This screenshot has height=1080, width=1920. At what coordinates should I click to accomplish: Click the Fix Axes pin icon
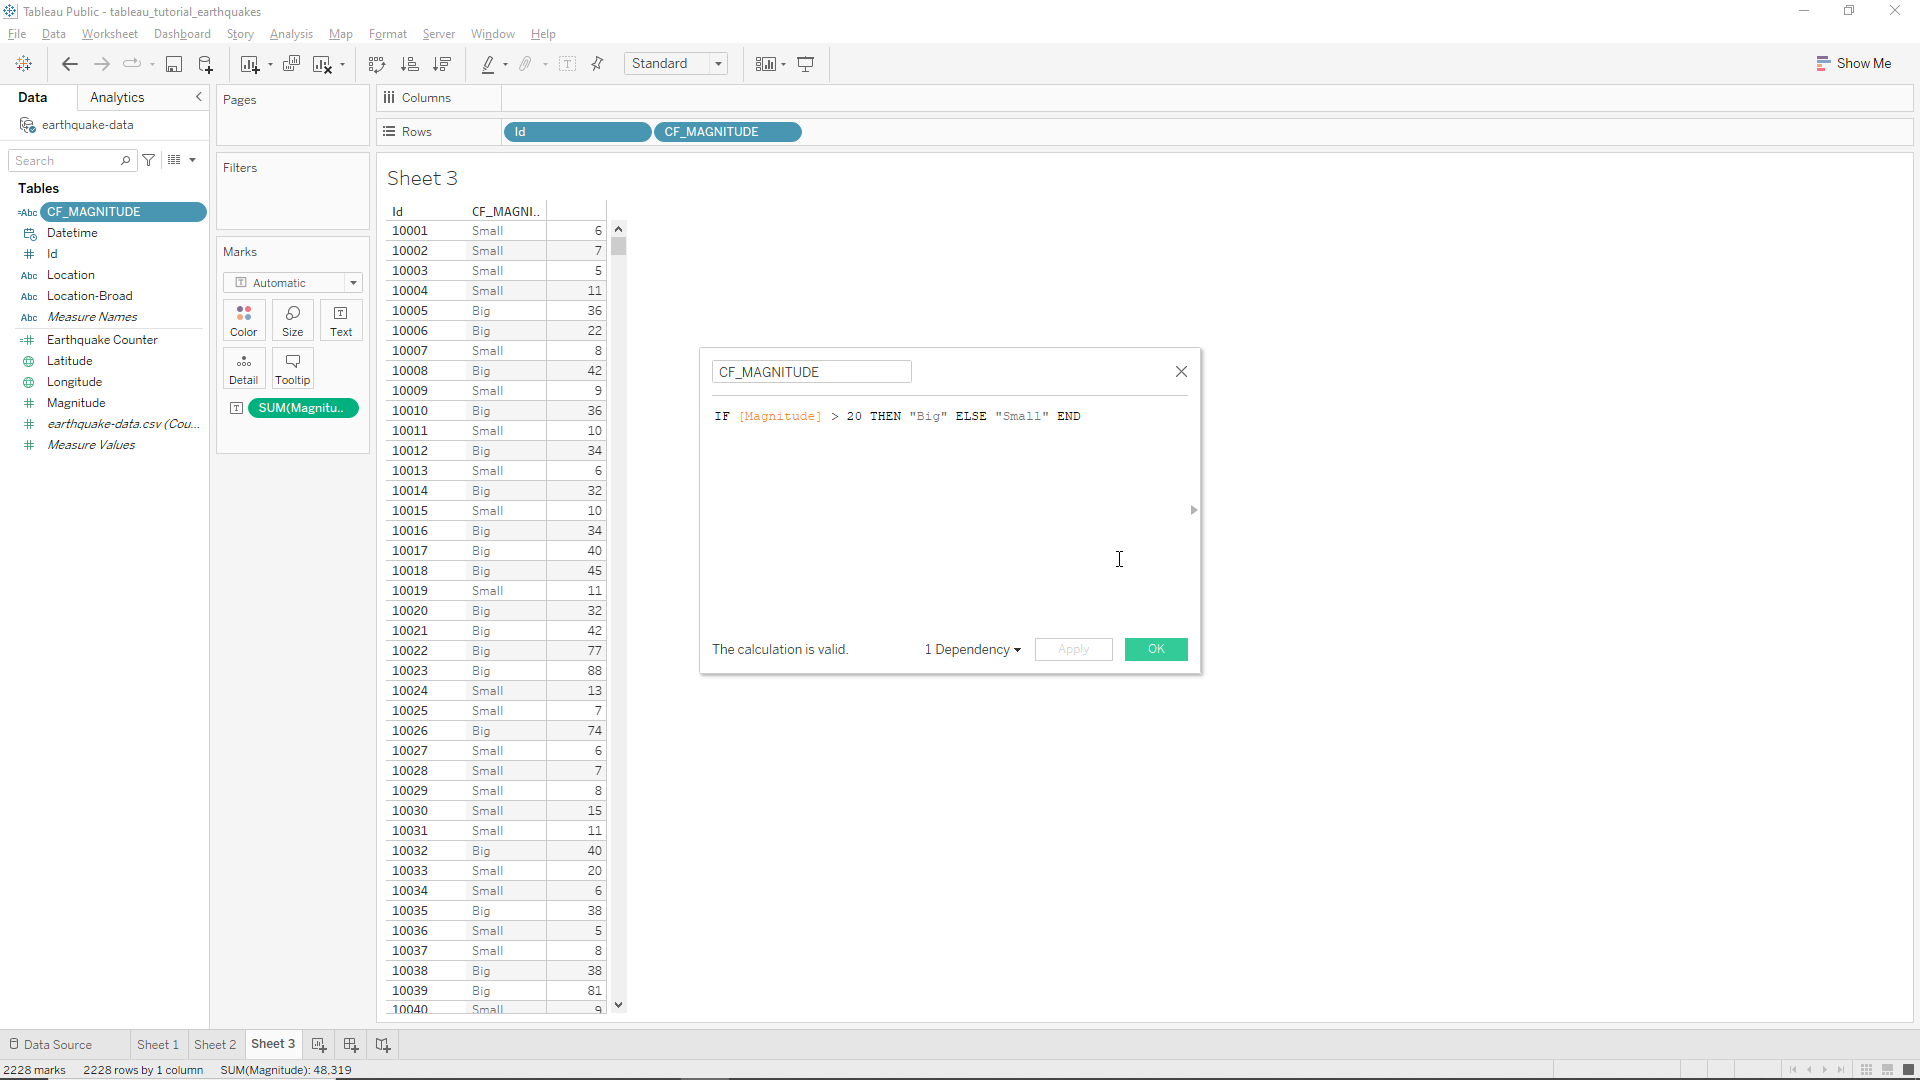coord(597,64)
